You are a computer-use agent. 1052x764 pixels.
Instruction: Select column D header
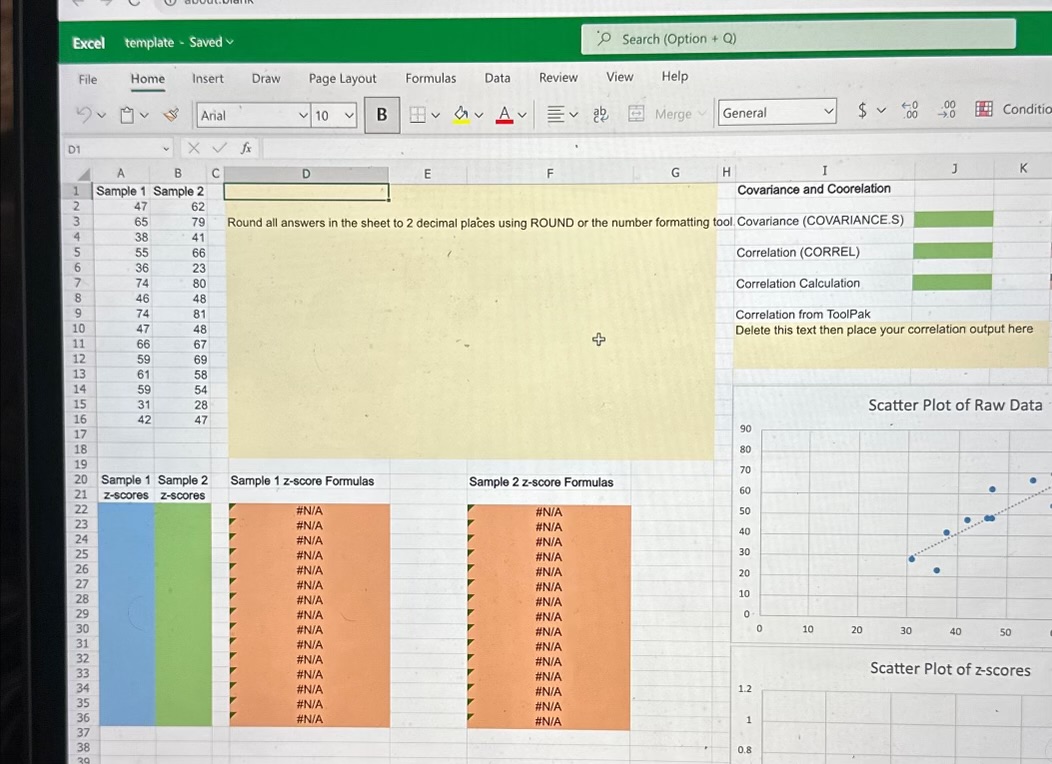click(x=306, y=174)
